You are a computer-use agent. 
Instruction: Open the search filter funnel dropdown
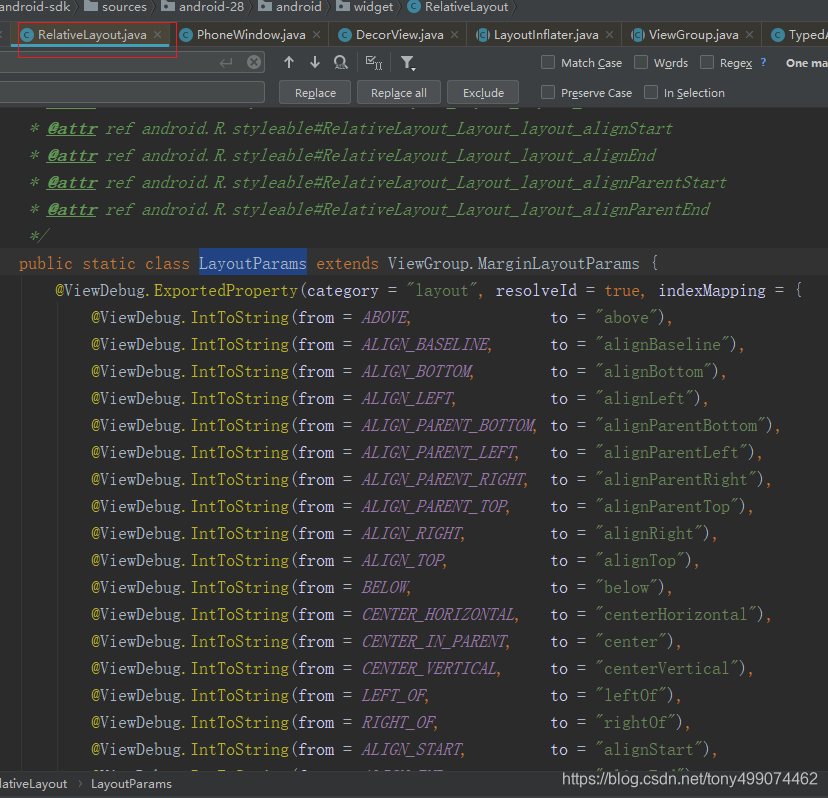click(408, 63)
